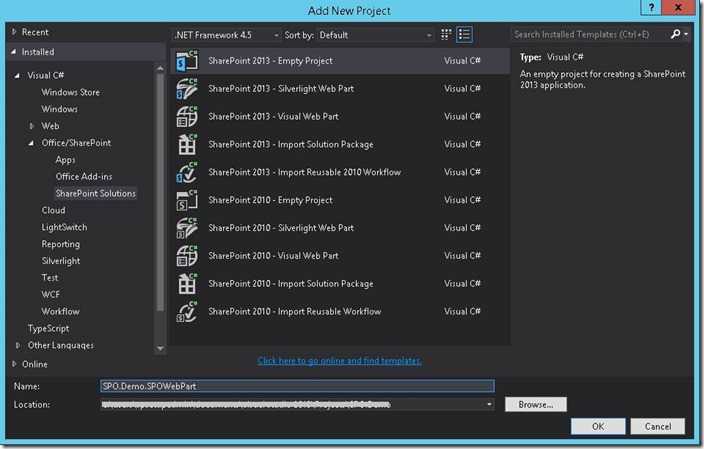
Task: Select 'SharePoint 2013 - Import Solution Package' template
Action: (x=291, y=144)
